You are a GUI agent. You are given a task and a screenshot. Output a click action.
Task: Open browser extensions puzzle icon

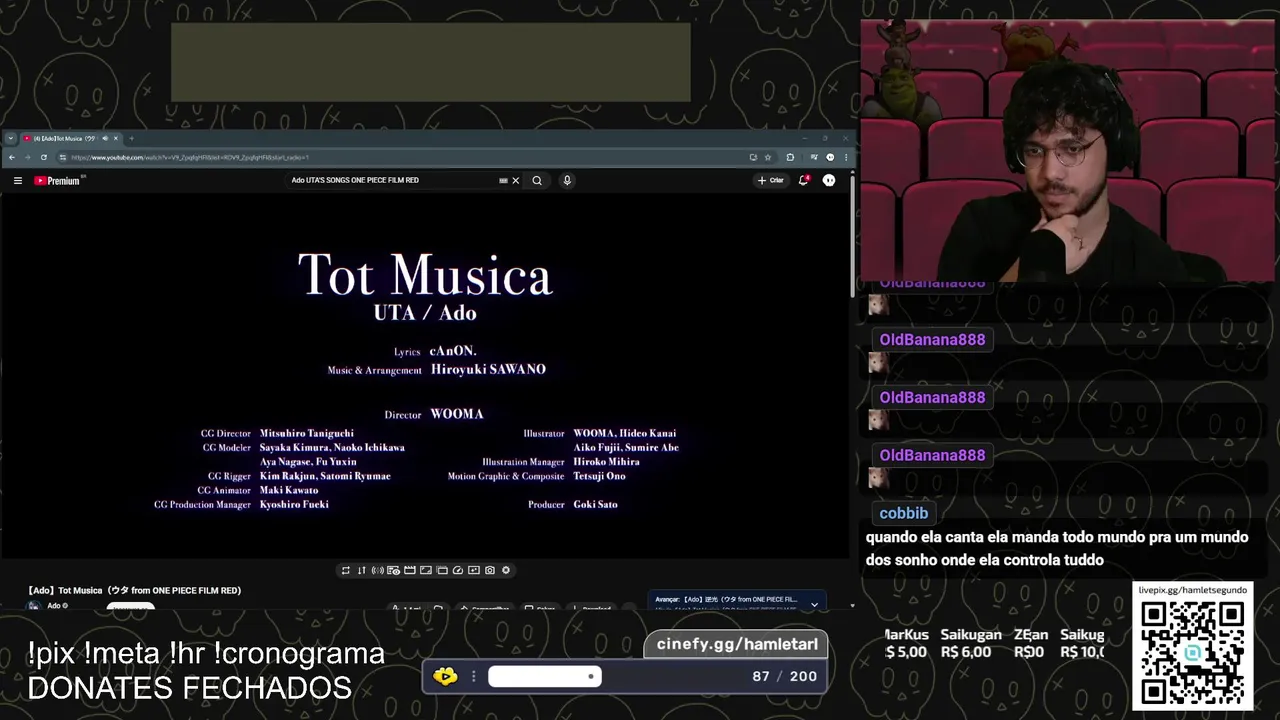[790, 157]
